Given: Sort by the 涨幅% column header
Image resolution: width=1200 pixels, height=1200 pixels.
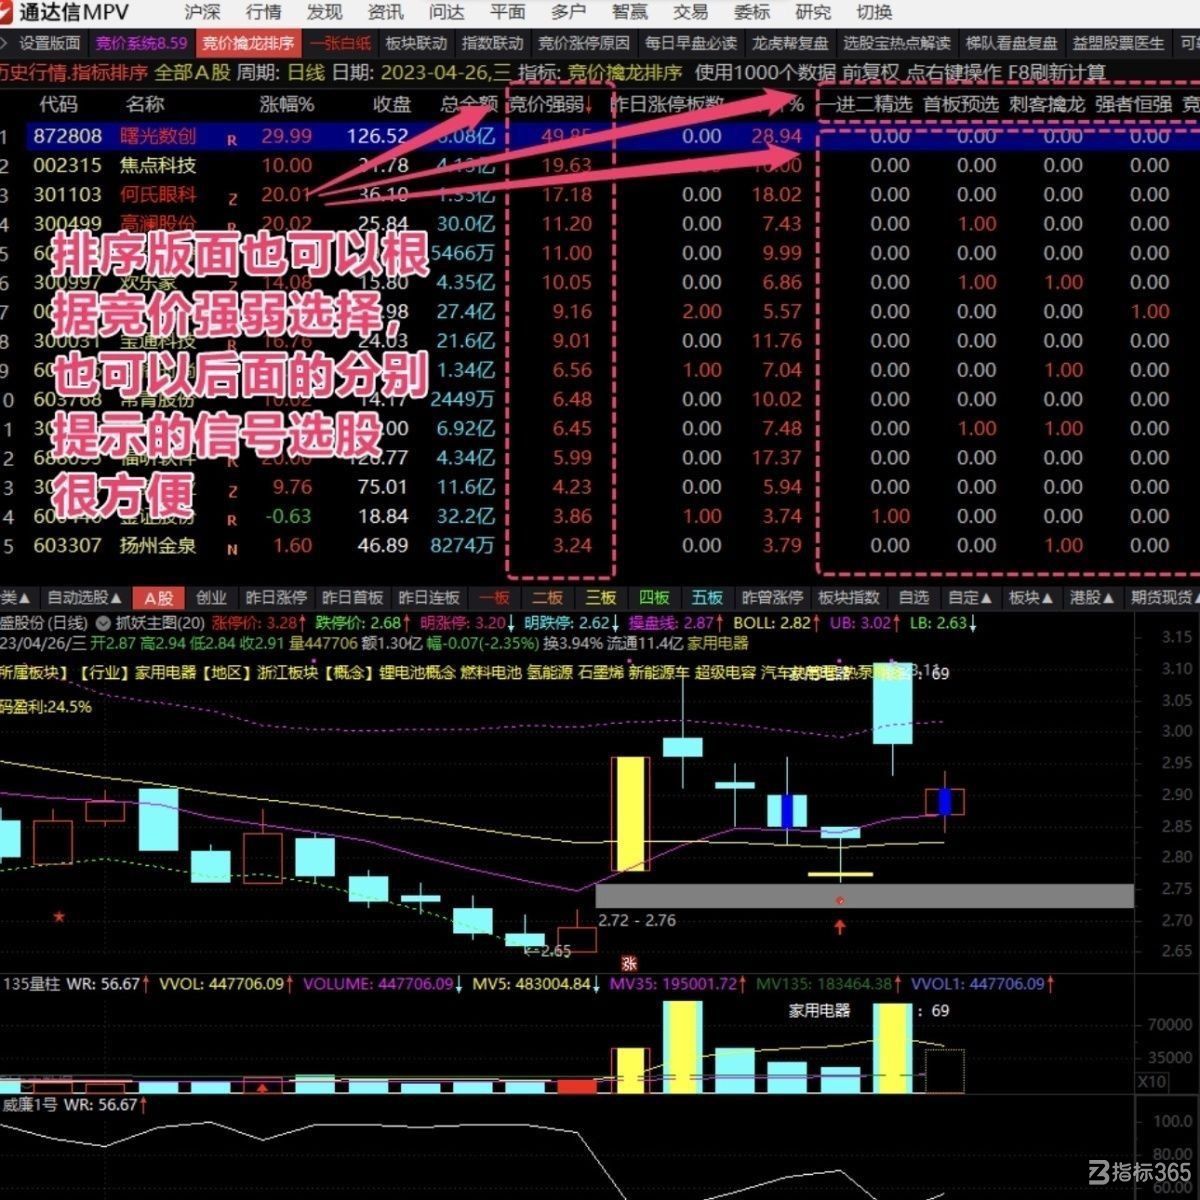Looking at the screenshot, I should click(x=287, y=104).
